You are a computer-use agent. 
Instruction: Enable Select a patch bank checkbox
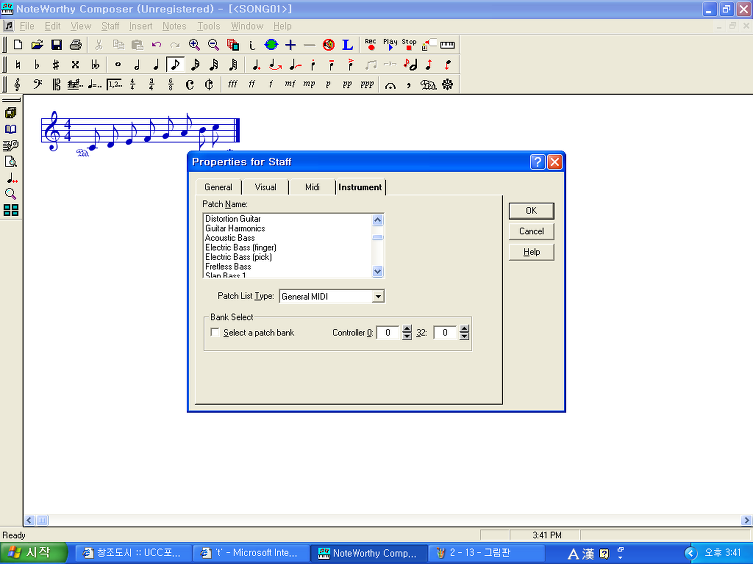click(215, 332)
